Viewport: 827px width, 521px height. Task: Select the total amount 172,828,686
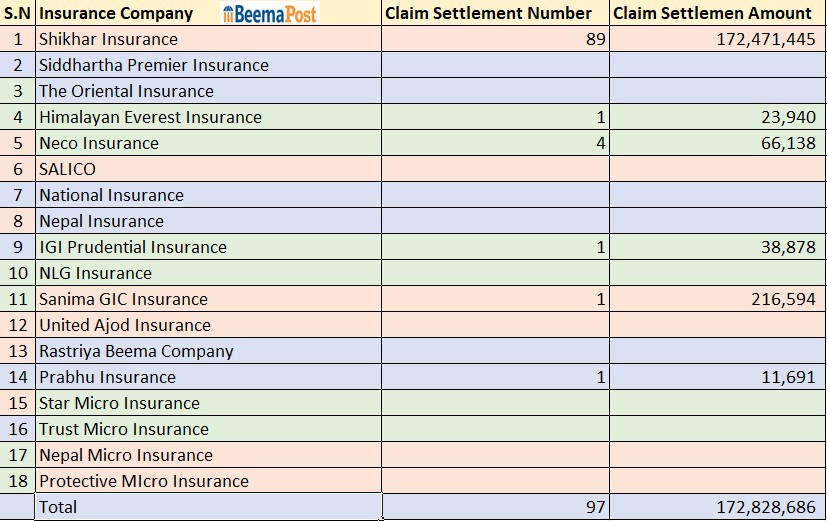click(766, 507)
